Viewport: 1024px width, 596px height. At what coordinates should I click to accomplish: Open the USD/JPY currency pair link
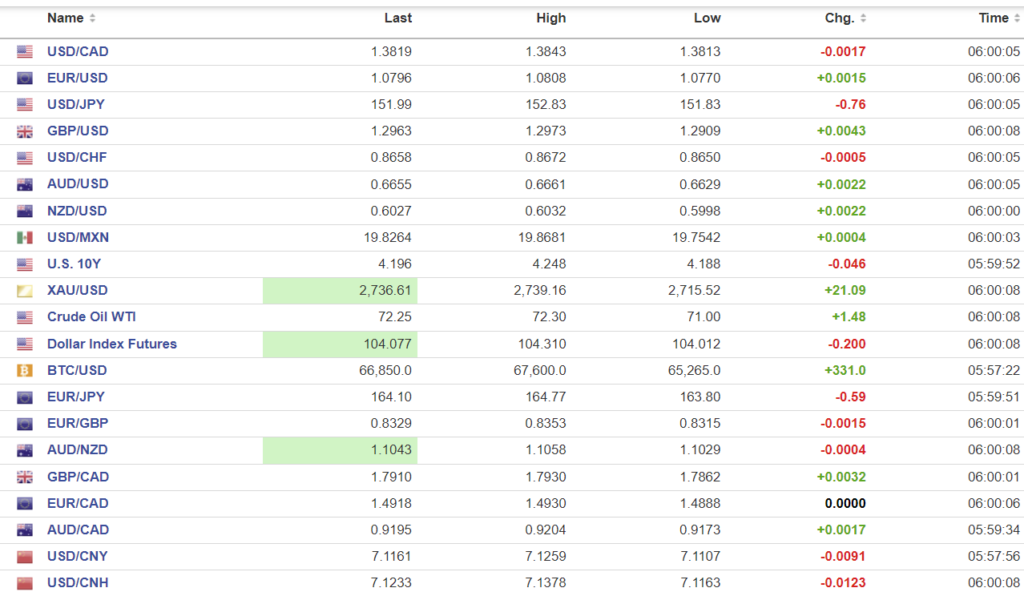point(77,104)
